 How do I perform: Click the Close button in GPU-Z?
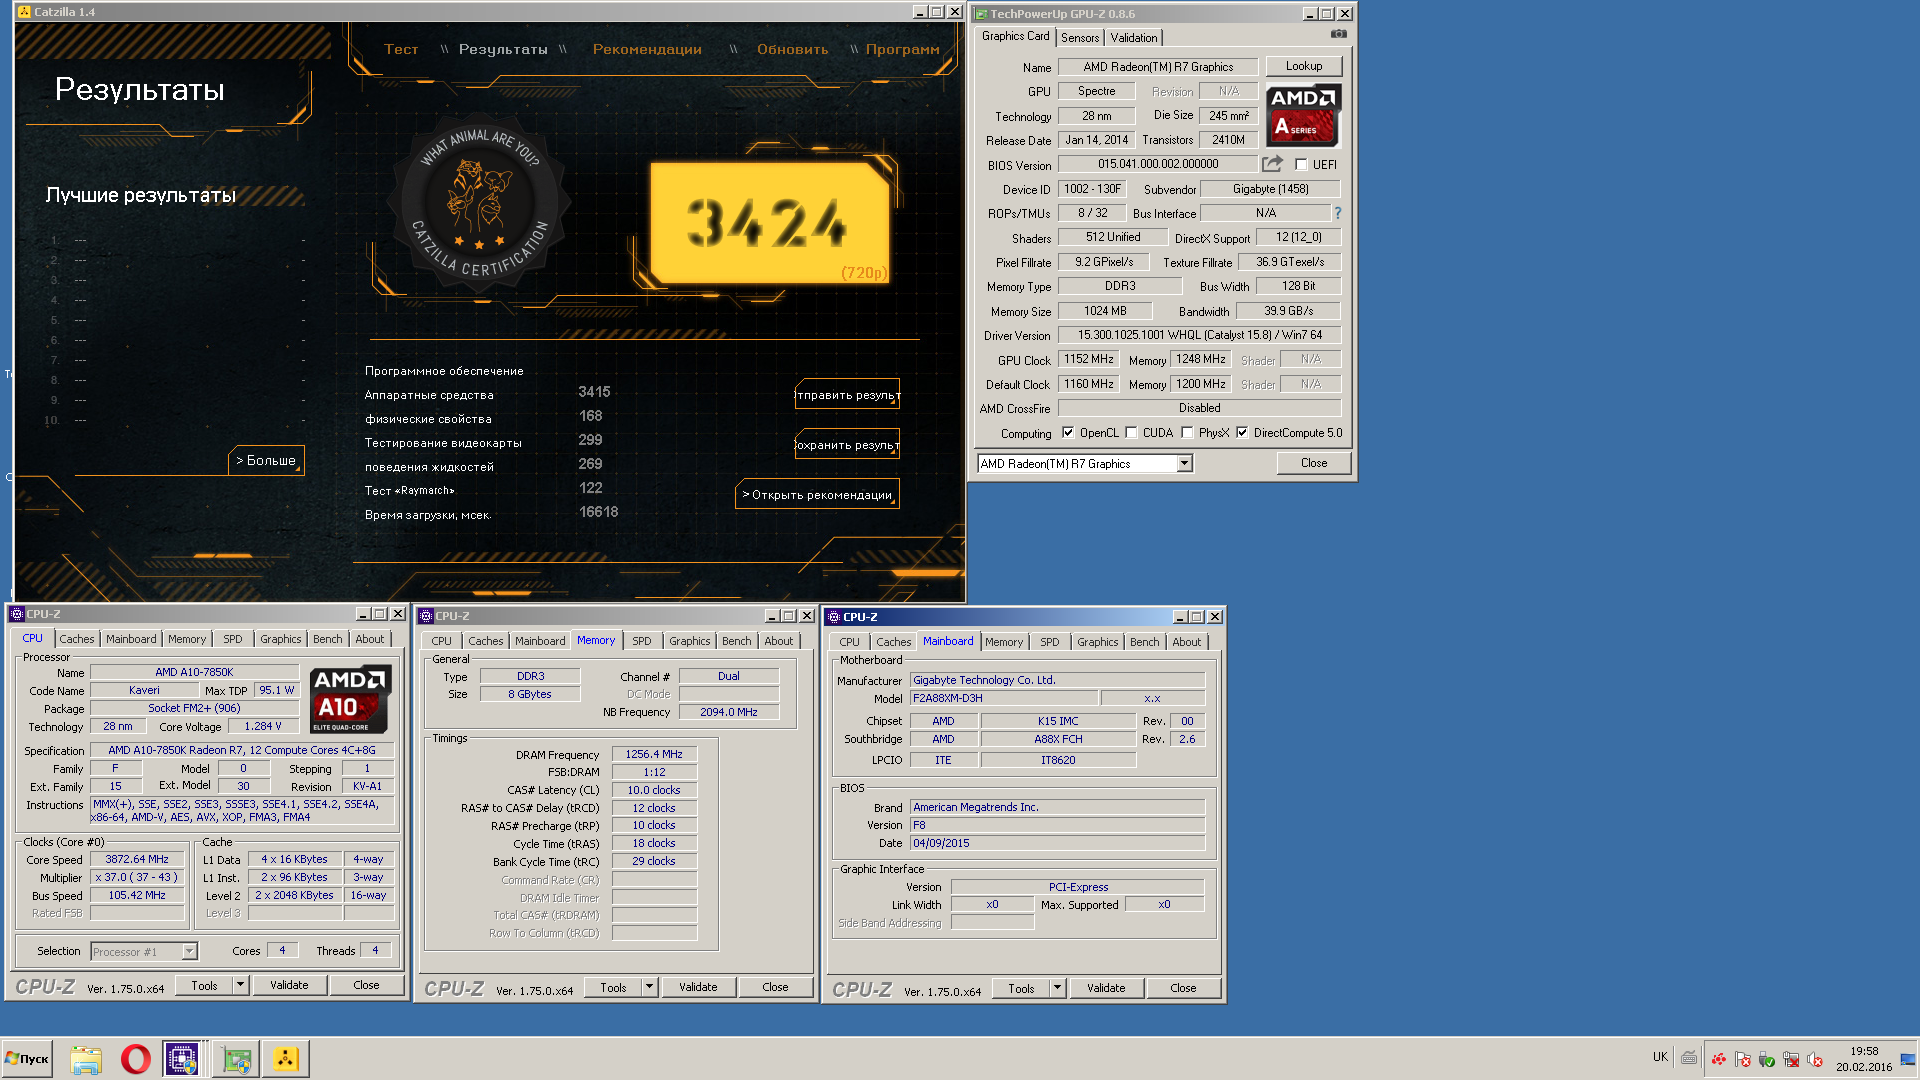[x=1314, y=463]
